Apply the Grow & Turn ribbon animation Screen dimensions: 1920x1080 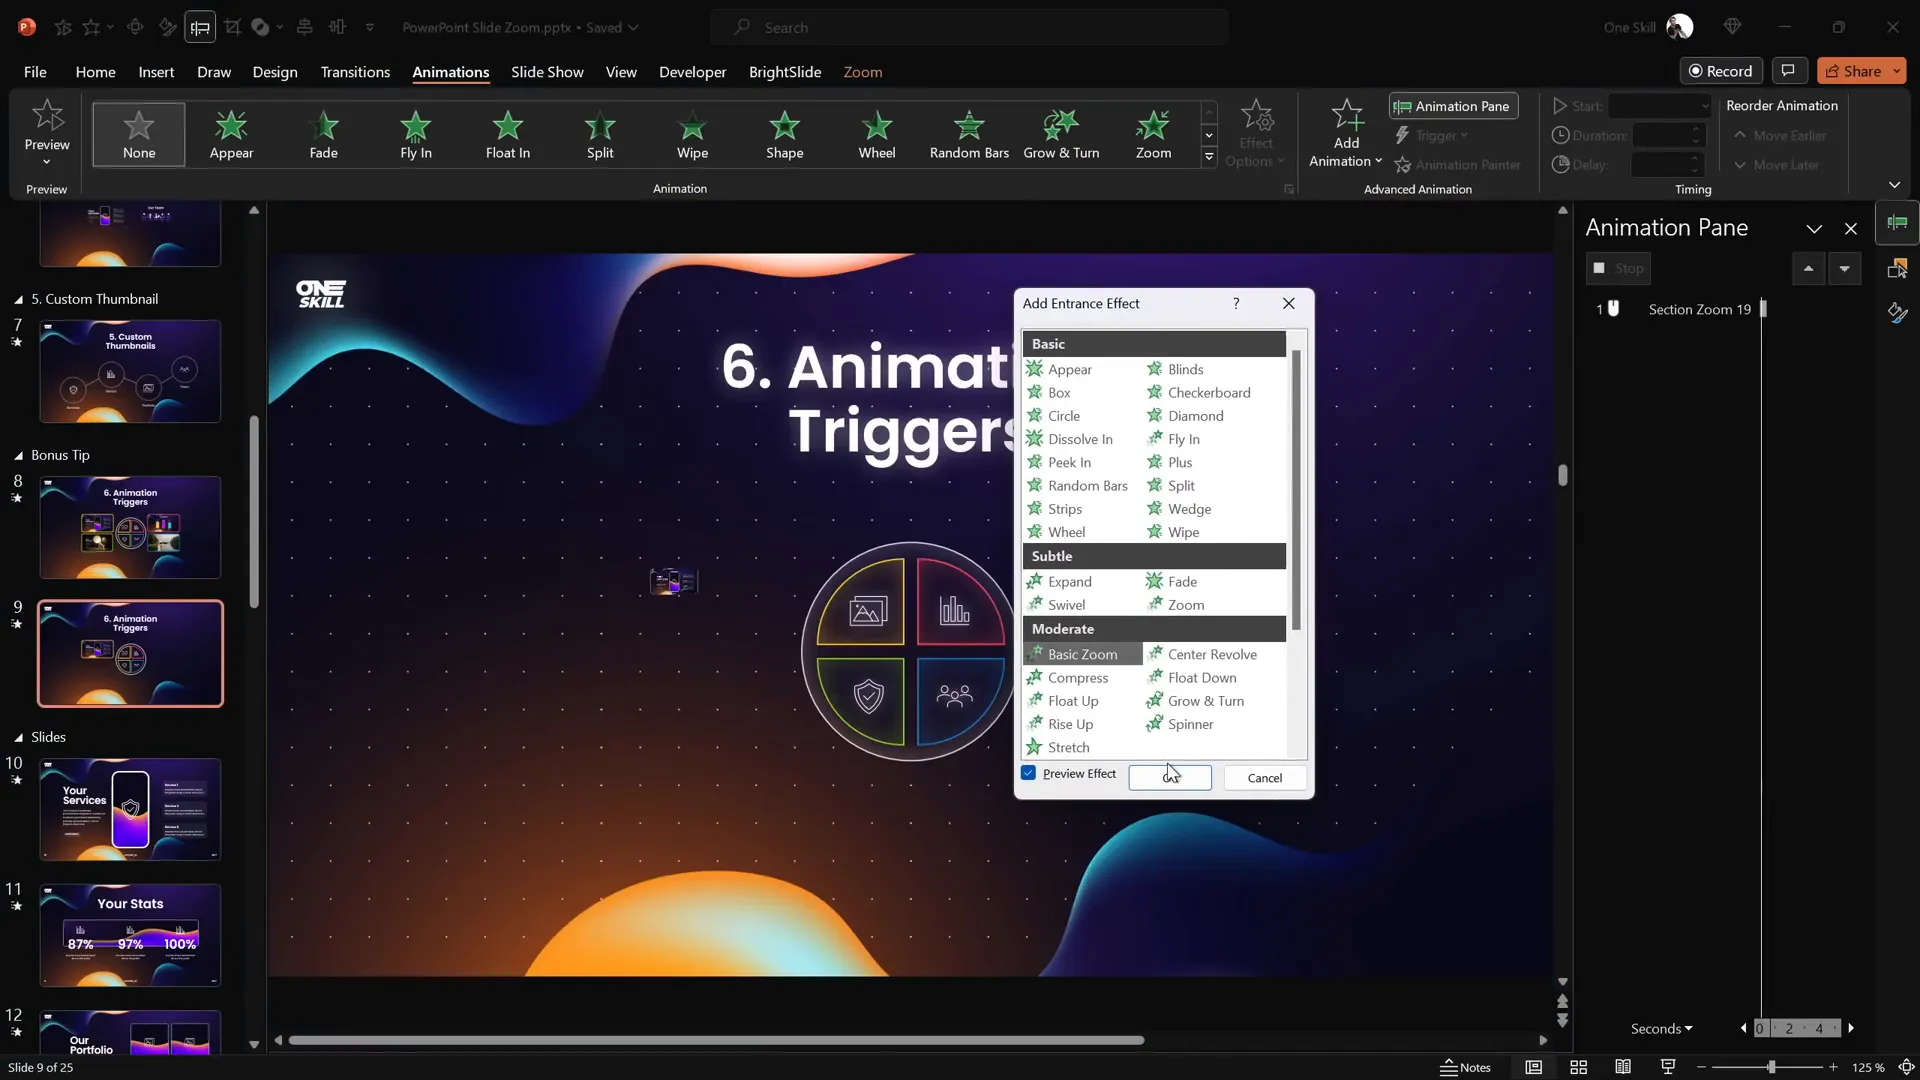[1061, 134]
